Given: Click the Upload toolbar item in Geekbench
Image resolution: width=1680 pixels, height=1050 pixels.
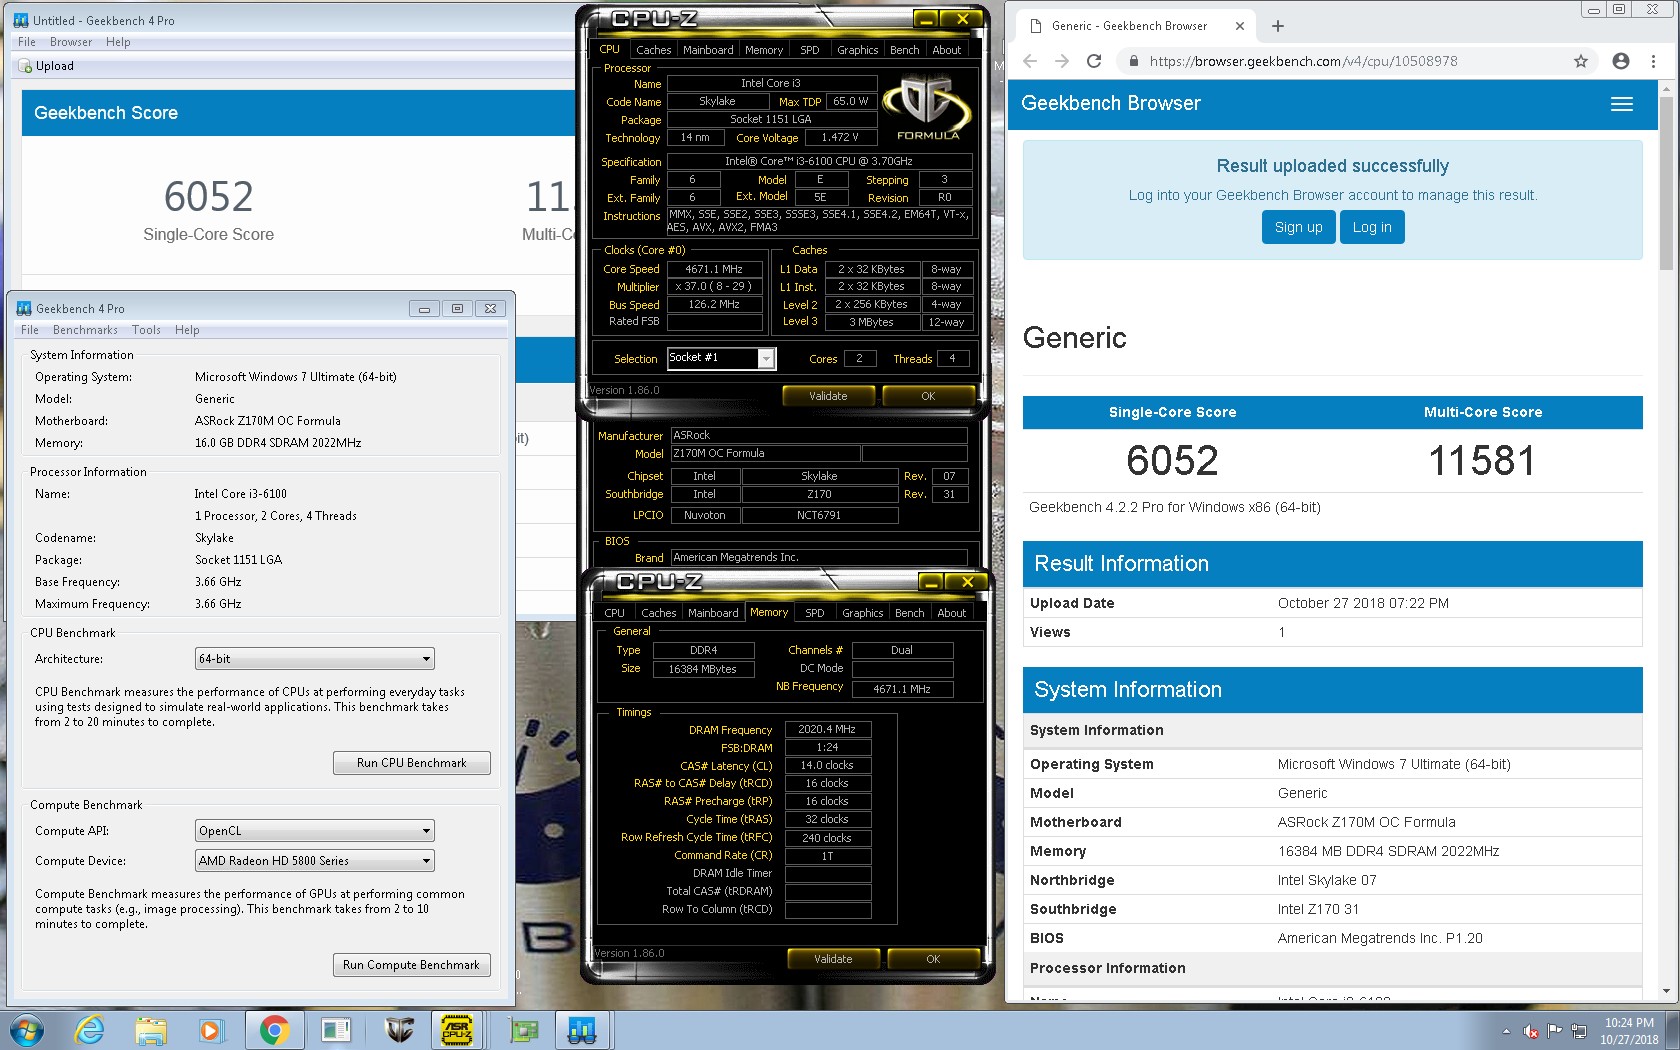Looking at the screenshot, I should [x=46, y=66].
